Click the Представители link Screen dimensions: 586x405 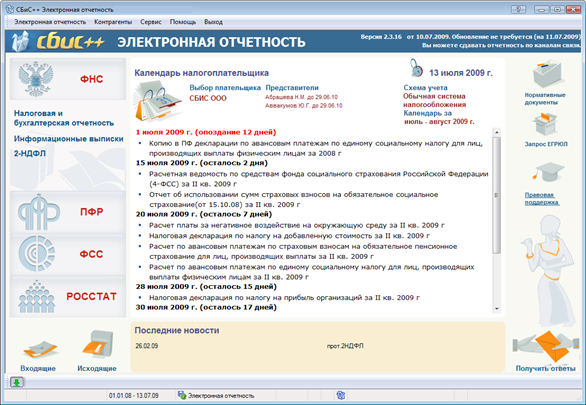pyautogui.click(x=292, y=88)
